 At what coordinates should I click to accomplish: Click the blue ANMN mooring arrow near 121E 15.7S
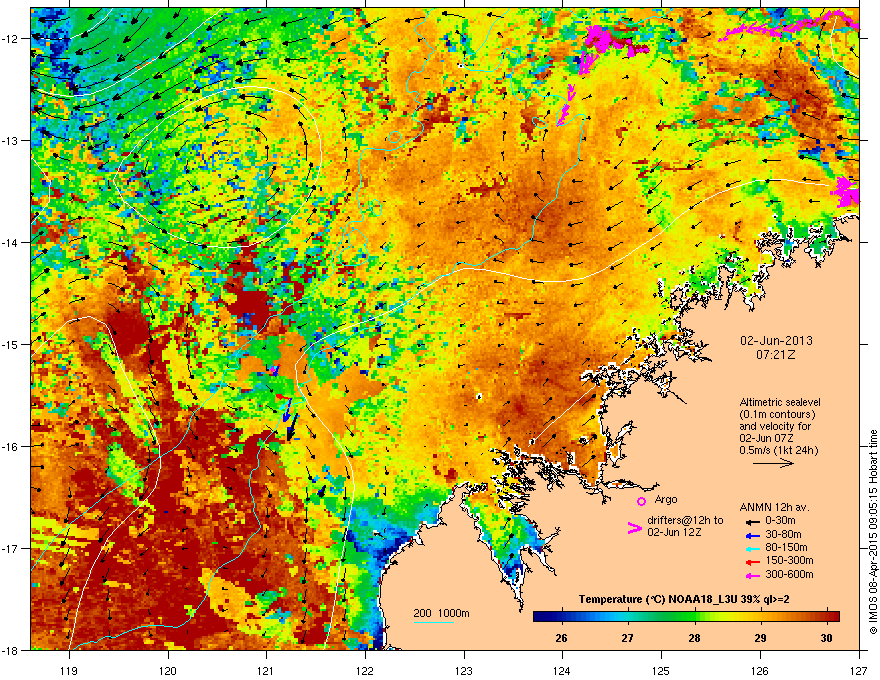(286, 410)
